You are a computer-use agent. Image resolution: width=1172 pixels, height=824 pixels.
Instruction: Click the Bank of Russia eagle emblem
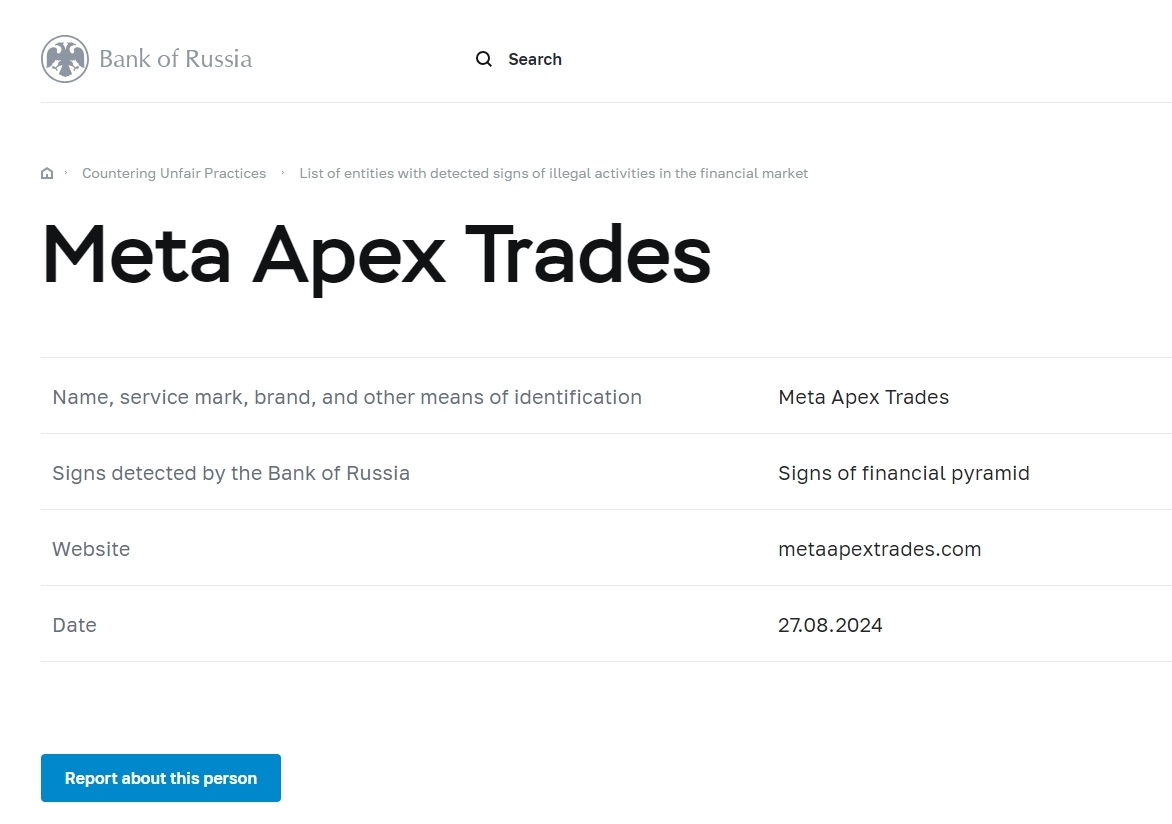pos(65,59)
